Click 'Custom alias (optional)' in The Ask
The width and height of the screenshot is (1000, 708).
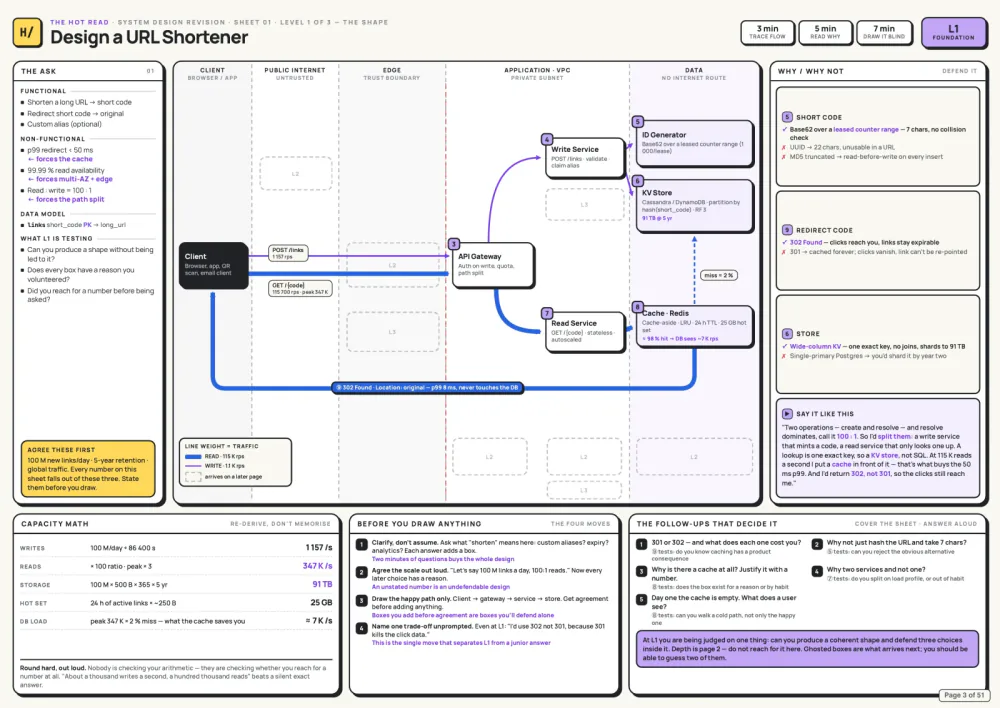click(64, 124)
